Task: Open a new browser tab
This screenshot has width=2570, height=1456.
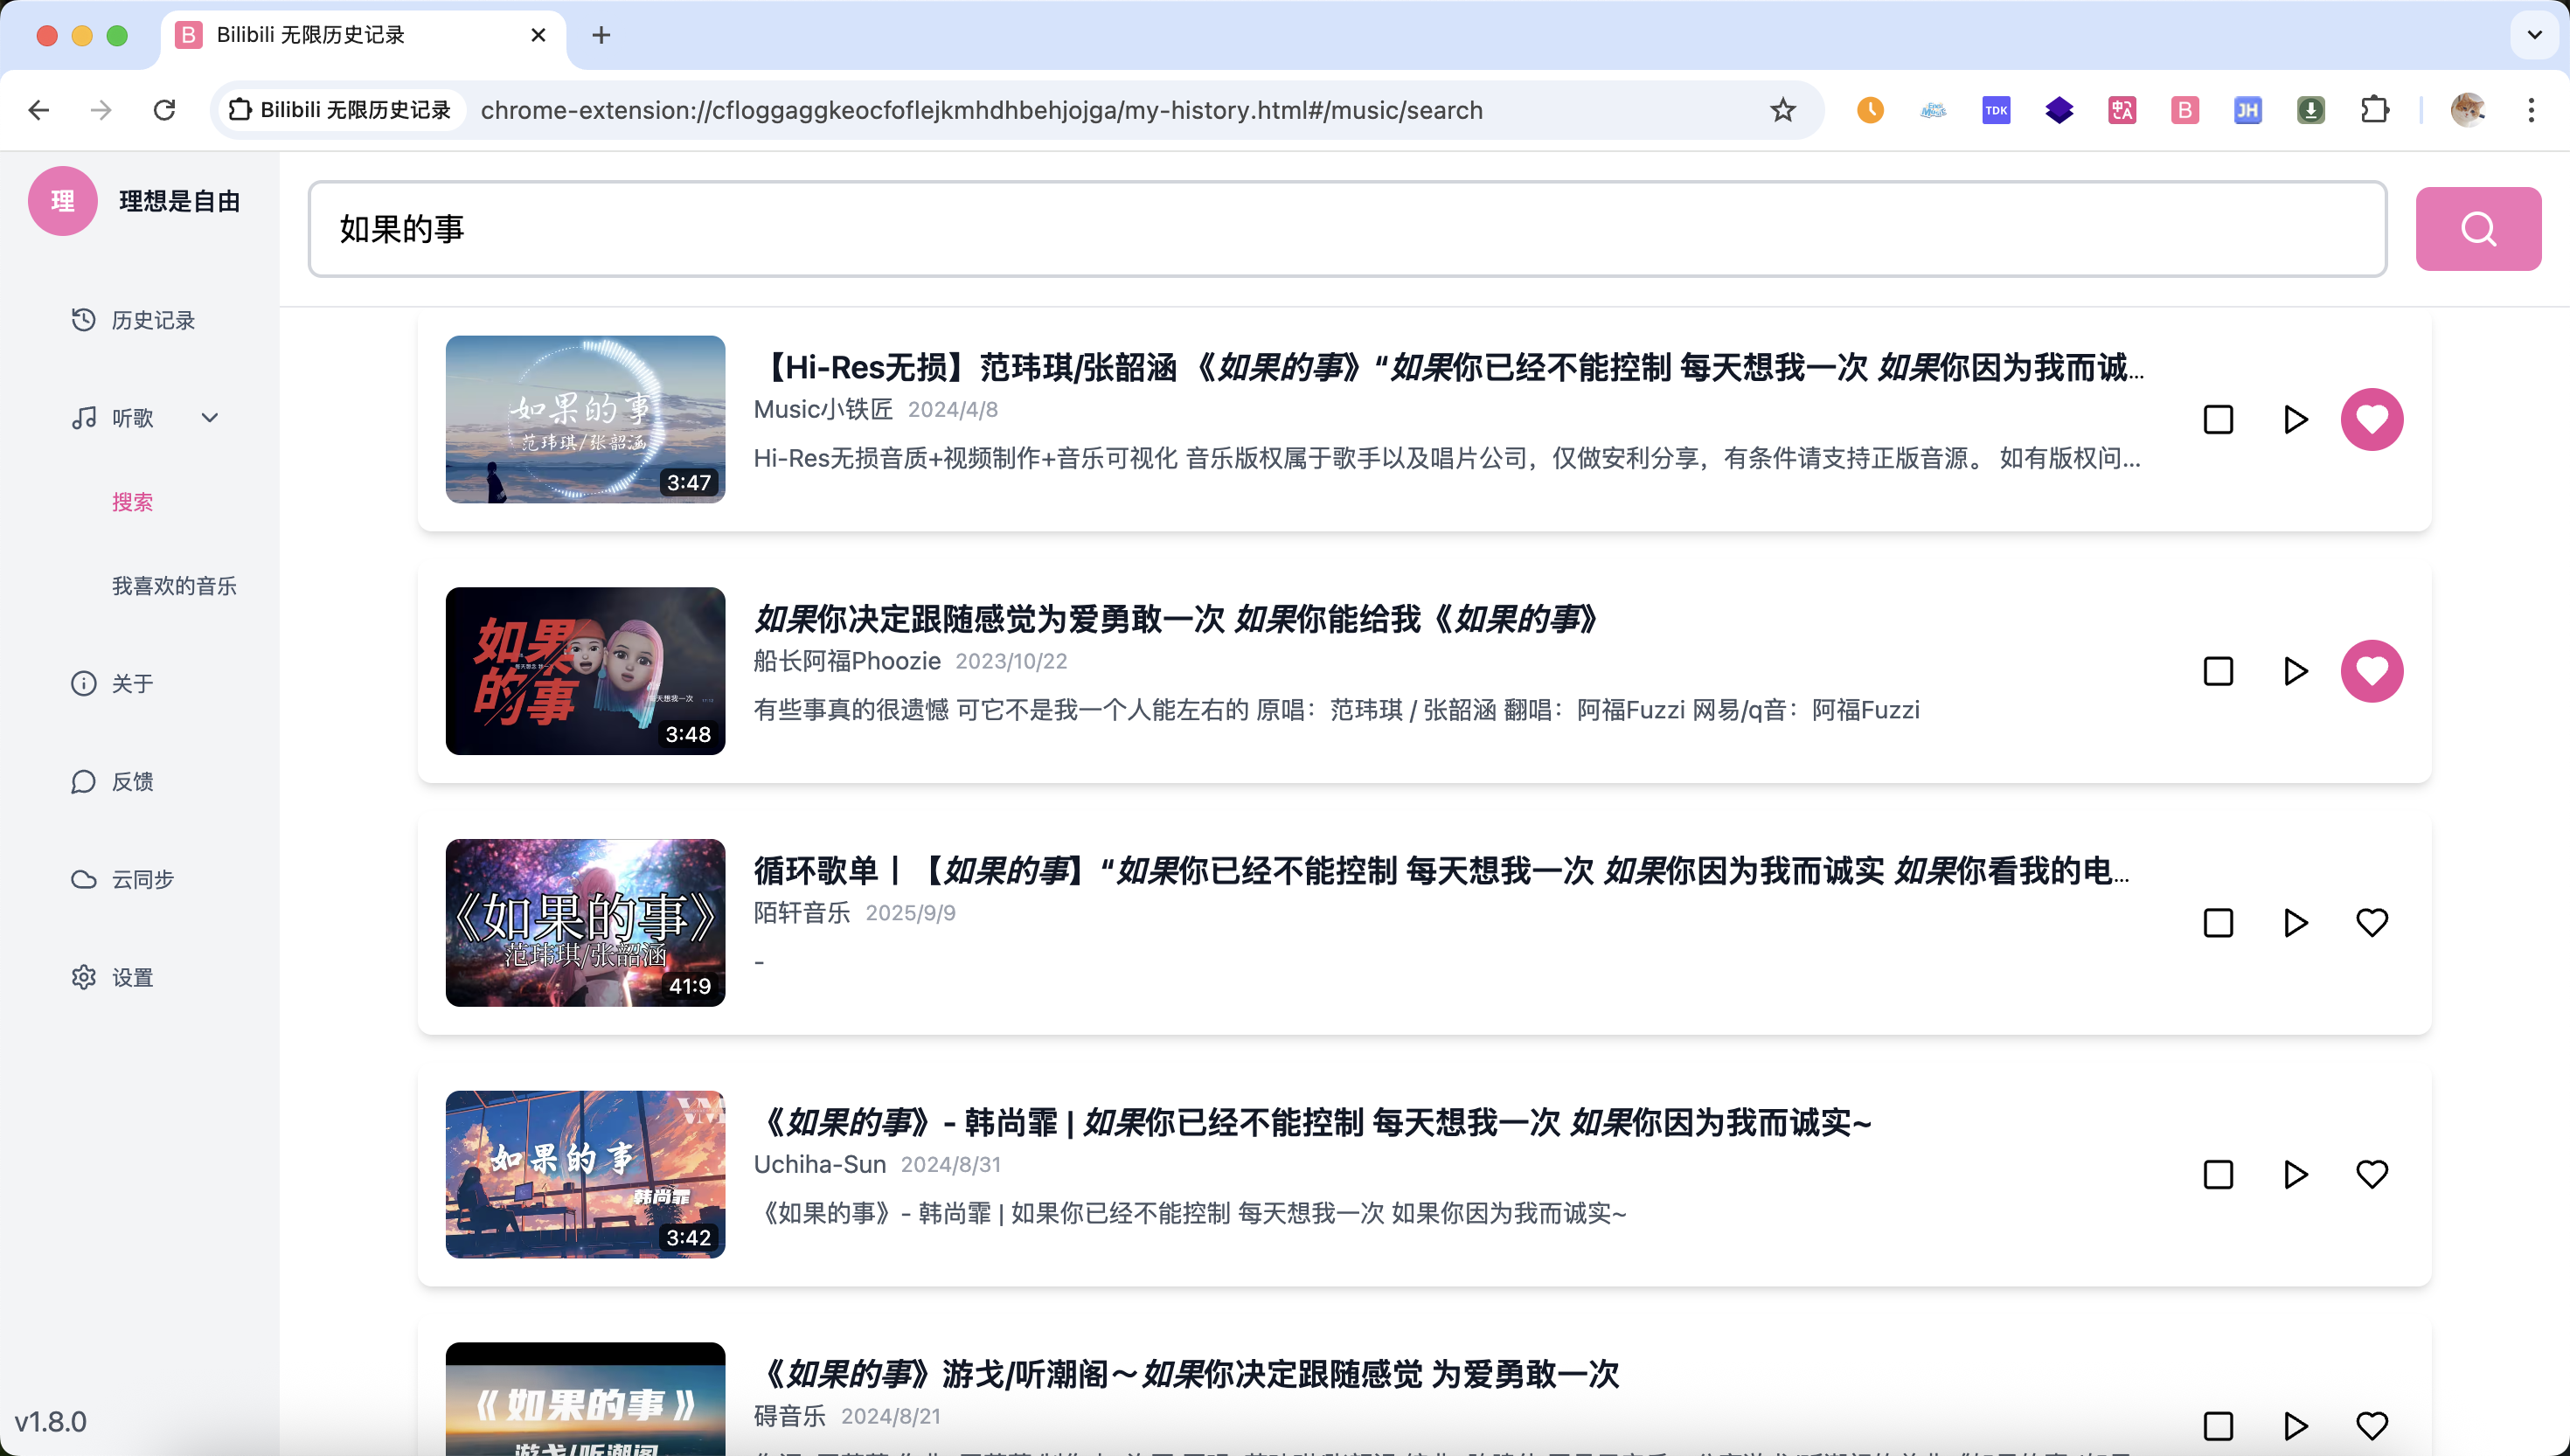Action: [601, 35]
